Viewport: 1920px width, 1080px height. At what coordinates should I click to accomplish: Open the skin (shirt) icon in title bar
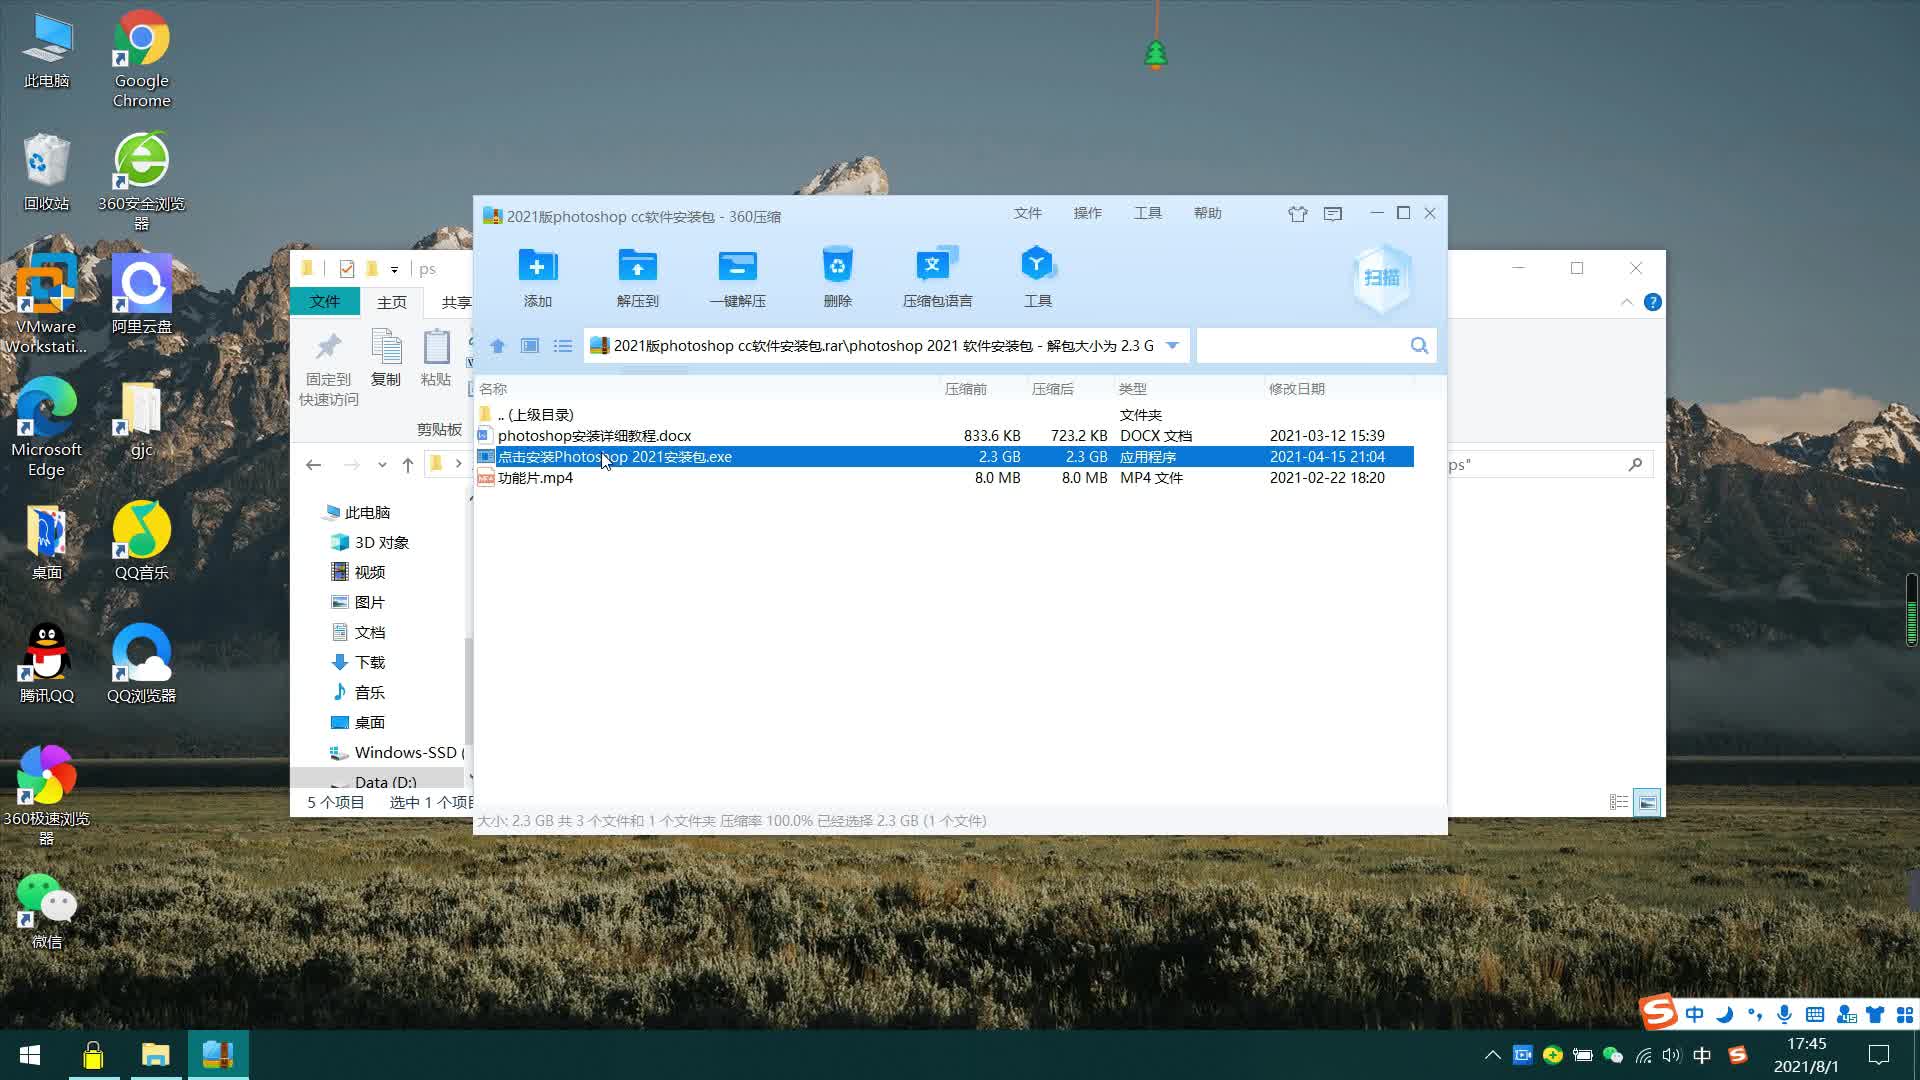pyautogui.click(x=1298, y=214)
